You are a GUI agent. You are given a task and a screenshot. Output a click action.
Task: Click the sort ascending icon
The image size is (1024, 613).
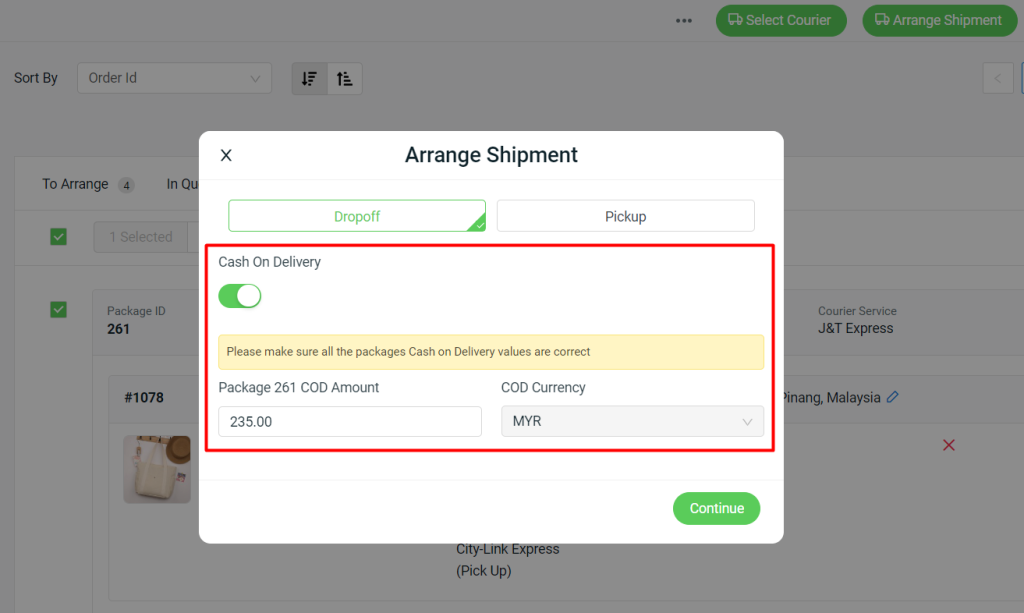(345, 78)
